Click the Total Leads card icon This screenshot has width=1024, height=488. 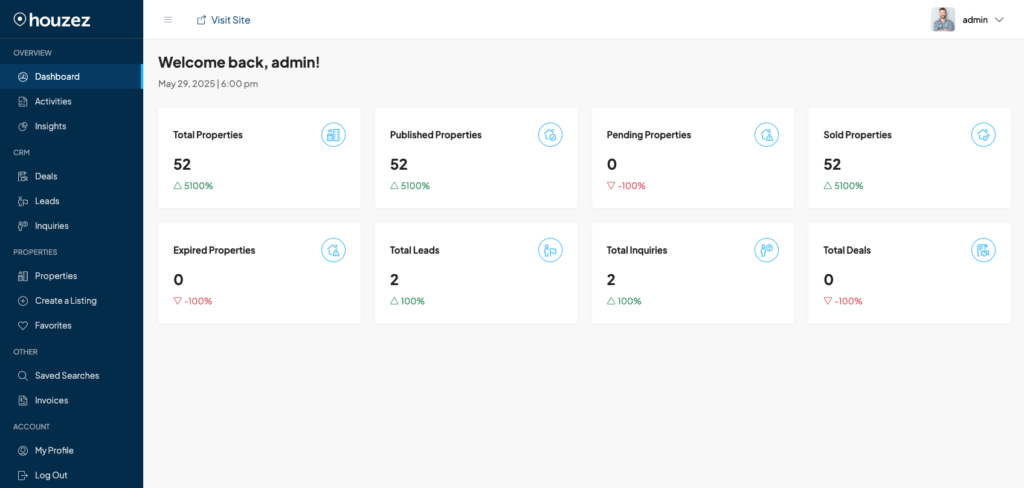click(x=550, y=250)
